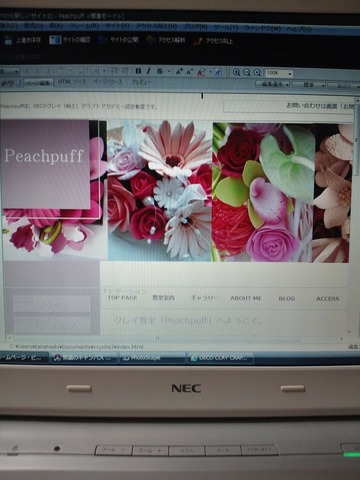The image size is (360, 480).
Task: Open the アクセス向上 menu
Action: pyautogui.click(x=156, y=26)
